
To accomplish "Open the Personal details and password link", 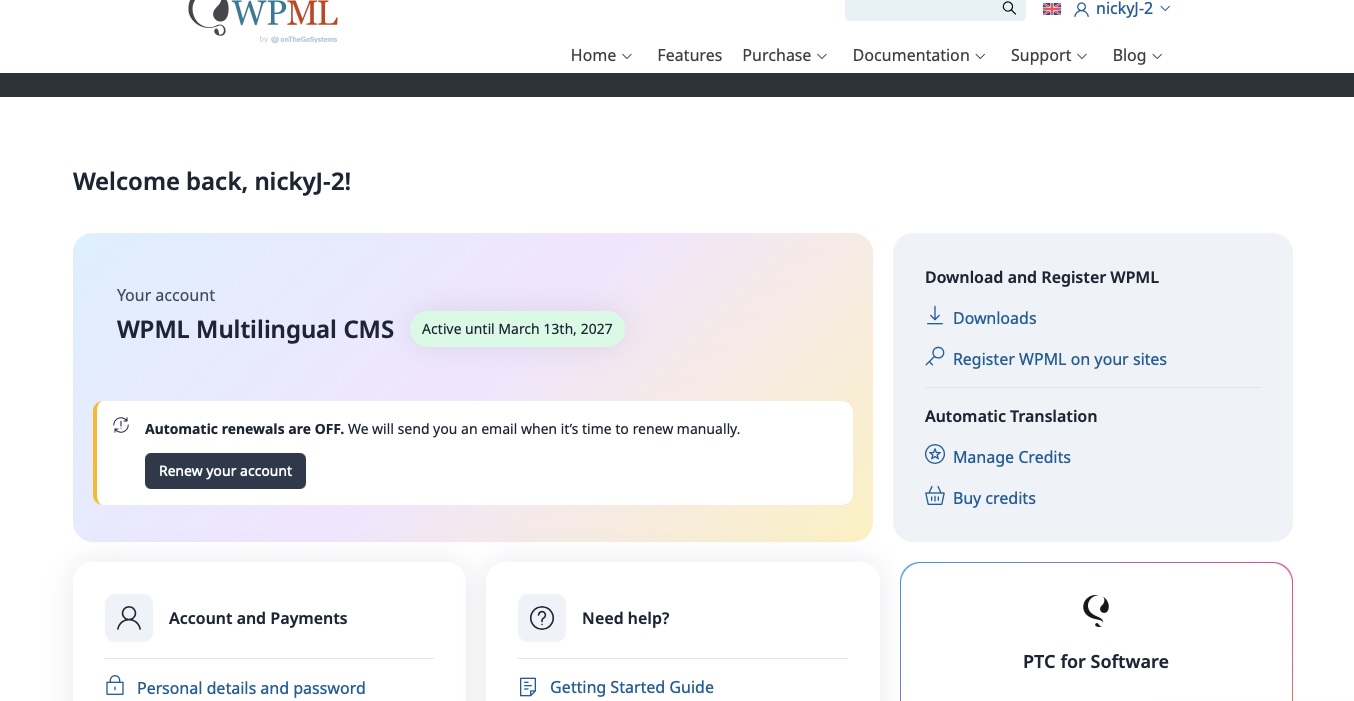I will tap(251, 688).
